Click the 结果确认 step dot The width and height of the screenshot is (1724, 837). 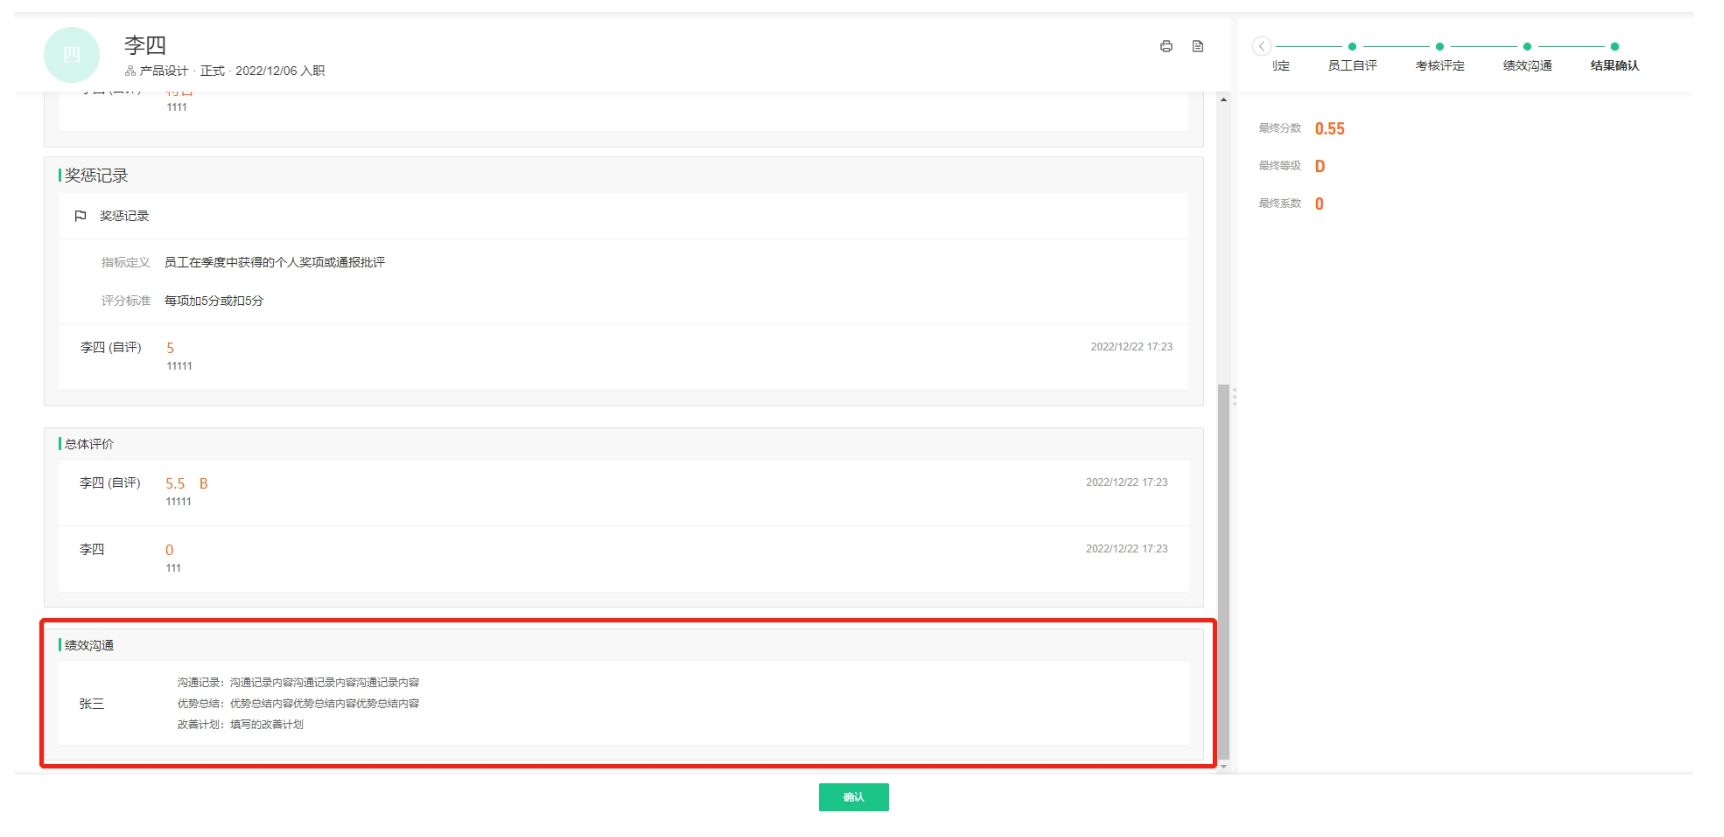click(x=1614, y=46)
